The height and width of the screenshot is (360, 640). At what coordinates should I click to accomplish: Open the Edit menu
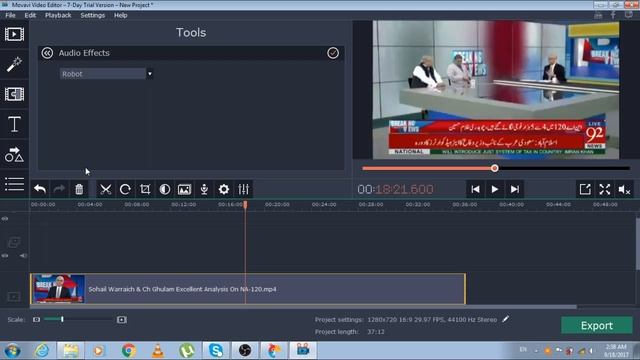pyautogui.click(x=30, y=15)
